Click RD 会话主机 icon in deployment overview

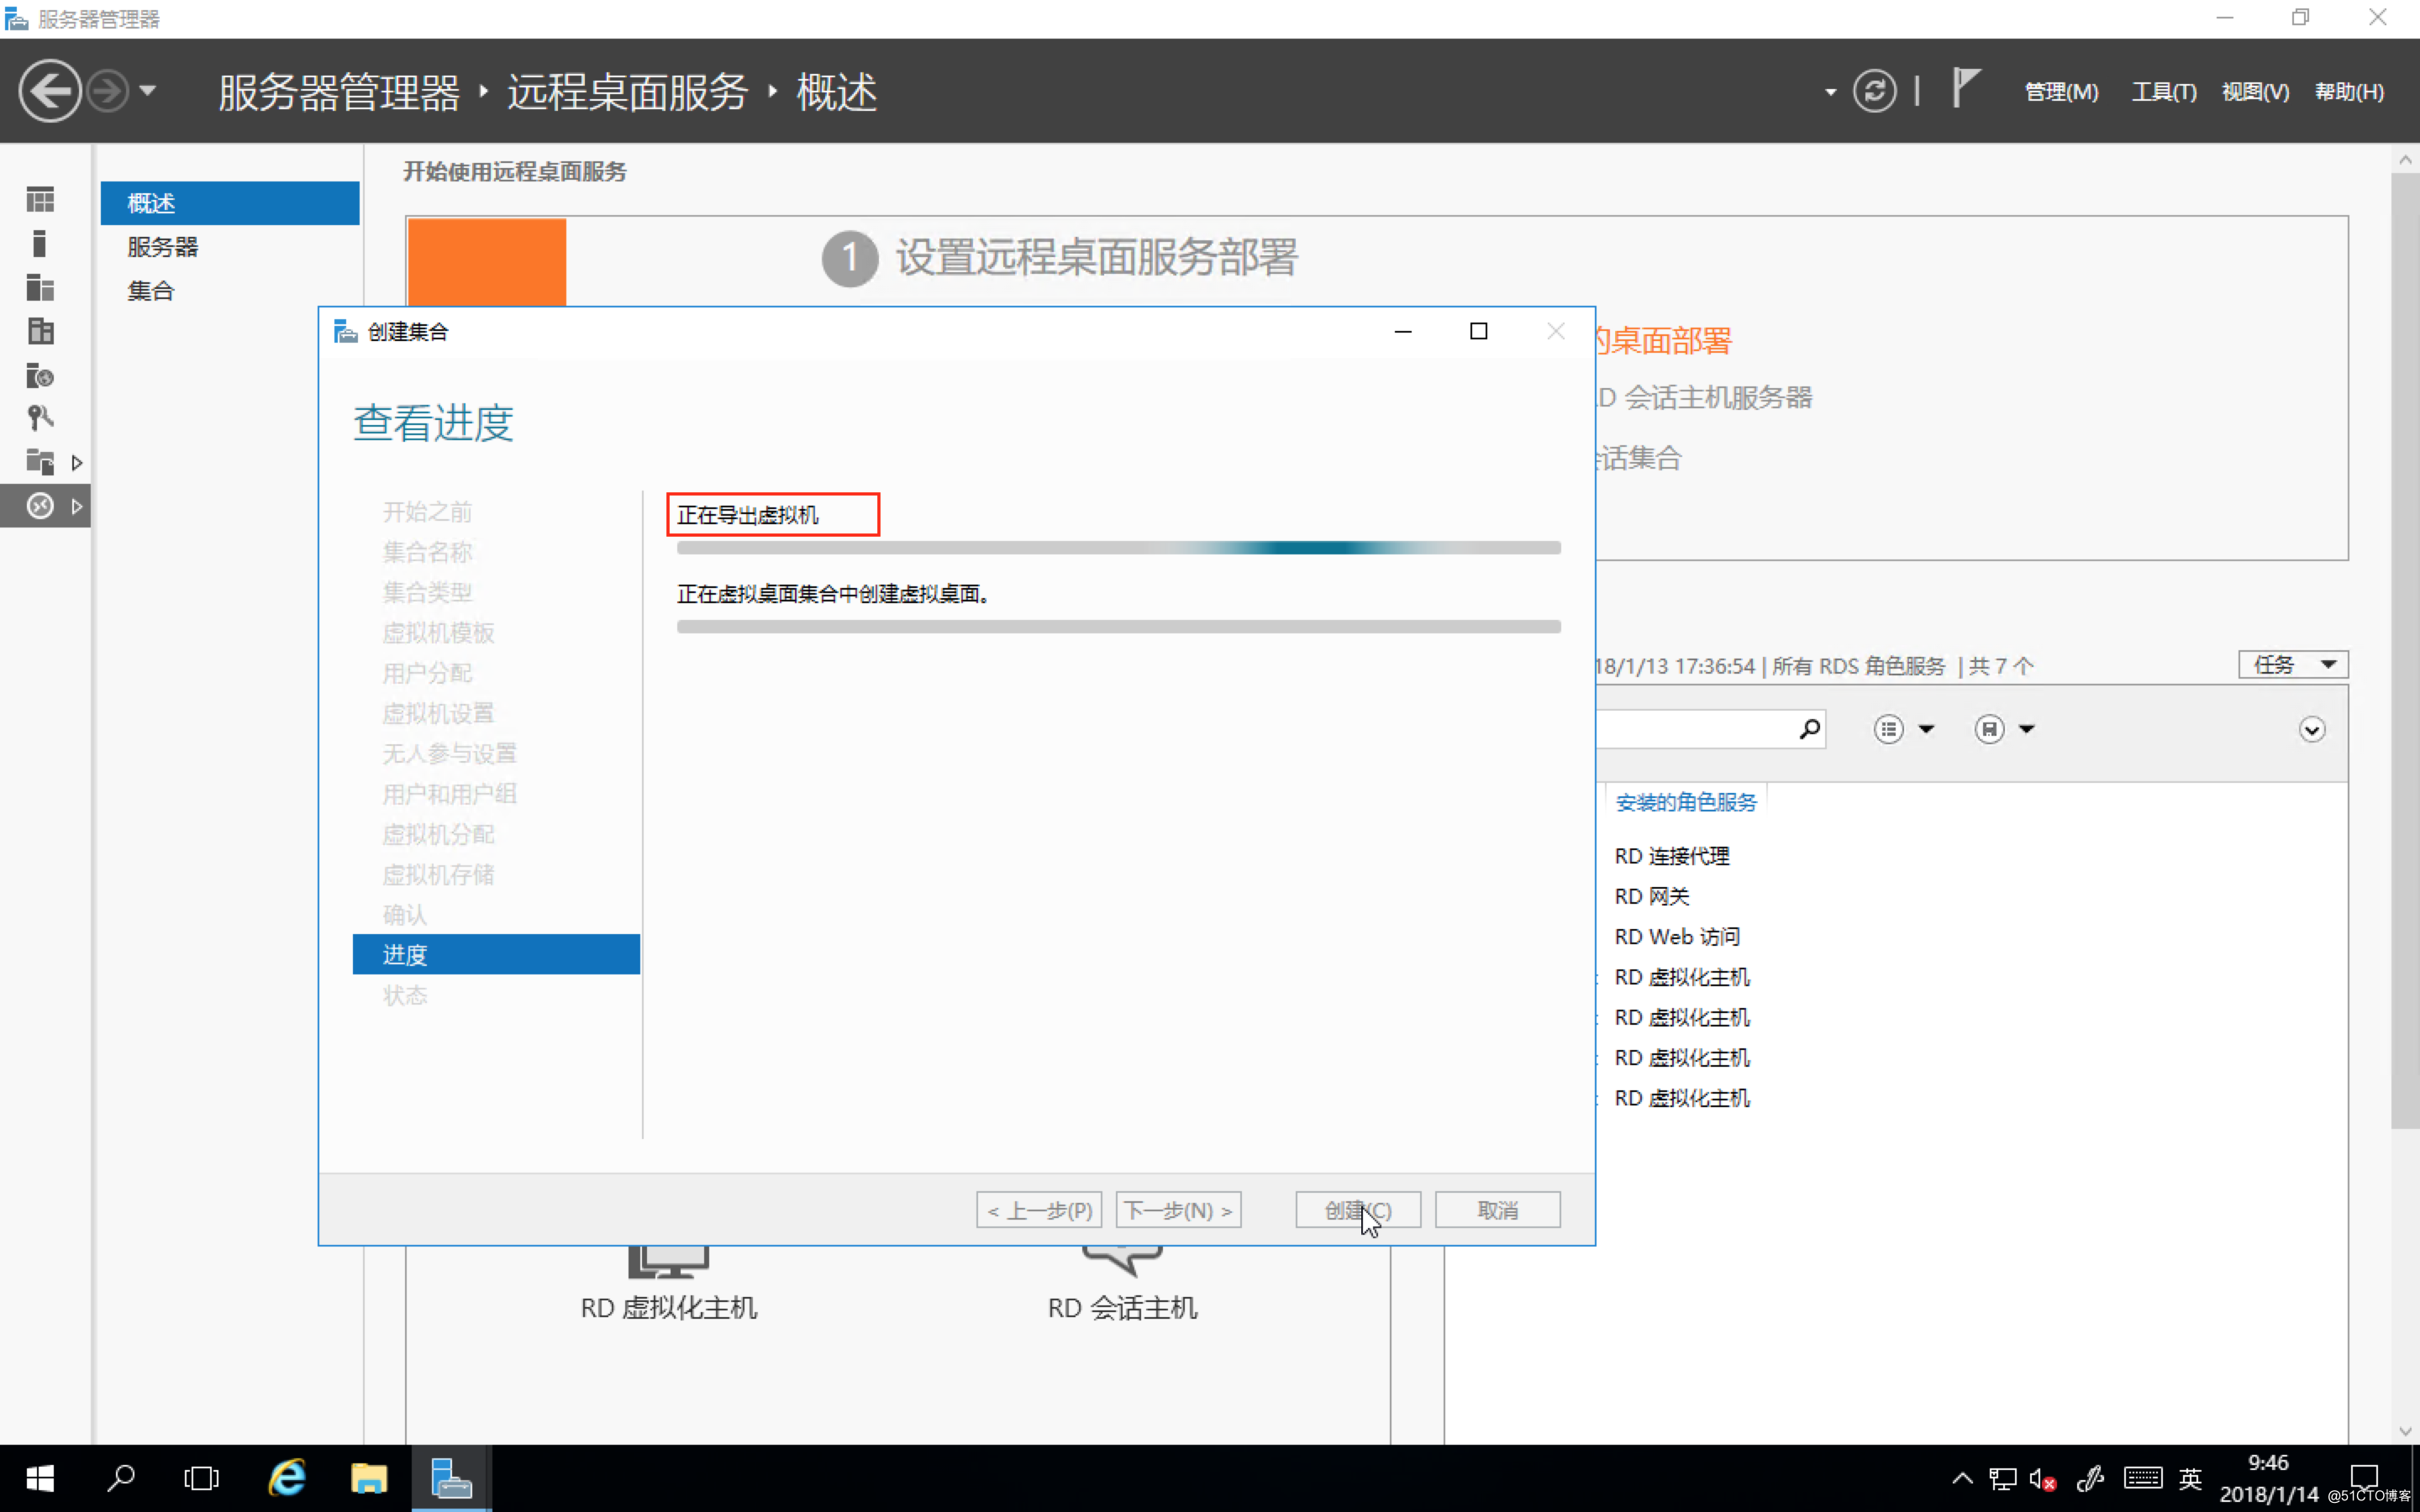coord(1122,1262)
